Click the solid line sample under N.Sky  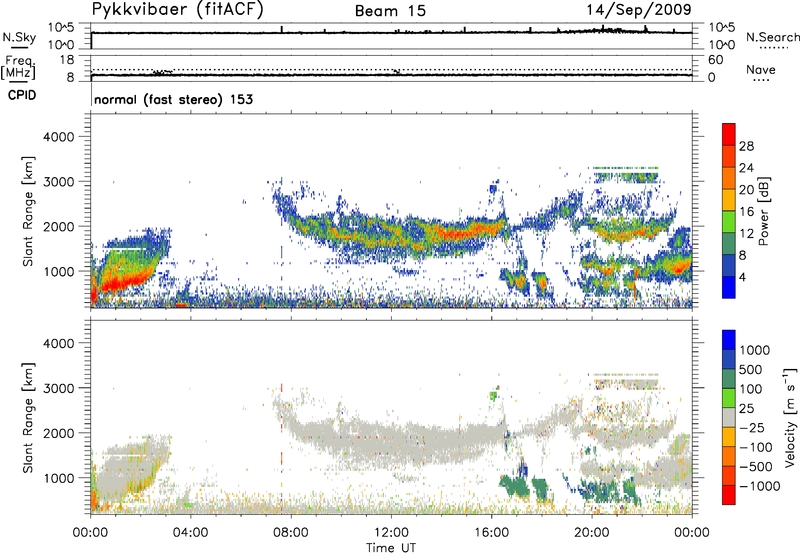(19, 47)
